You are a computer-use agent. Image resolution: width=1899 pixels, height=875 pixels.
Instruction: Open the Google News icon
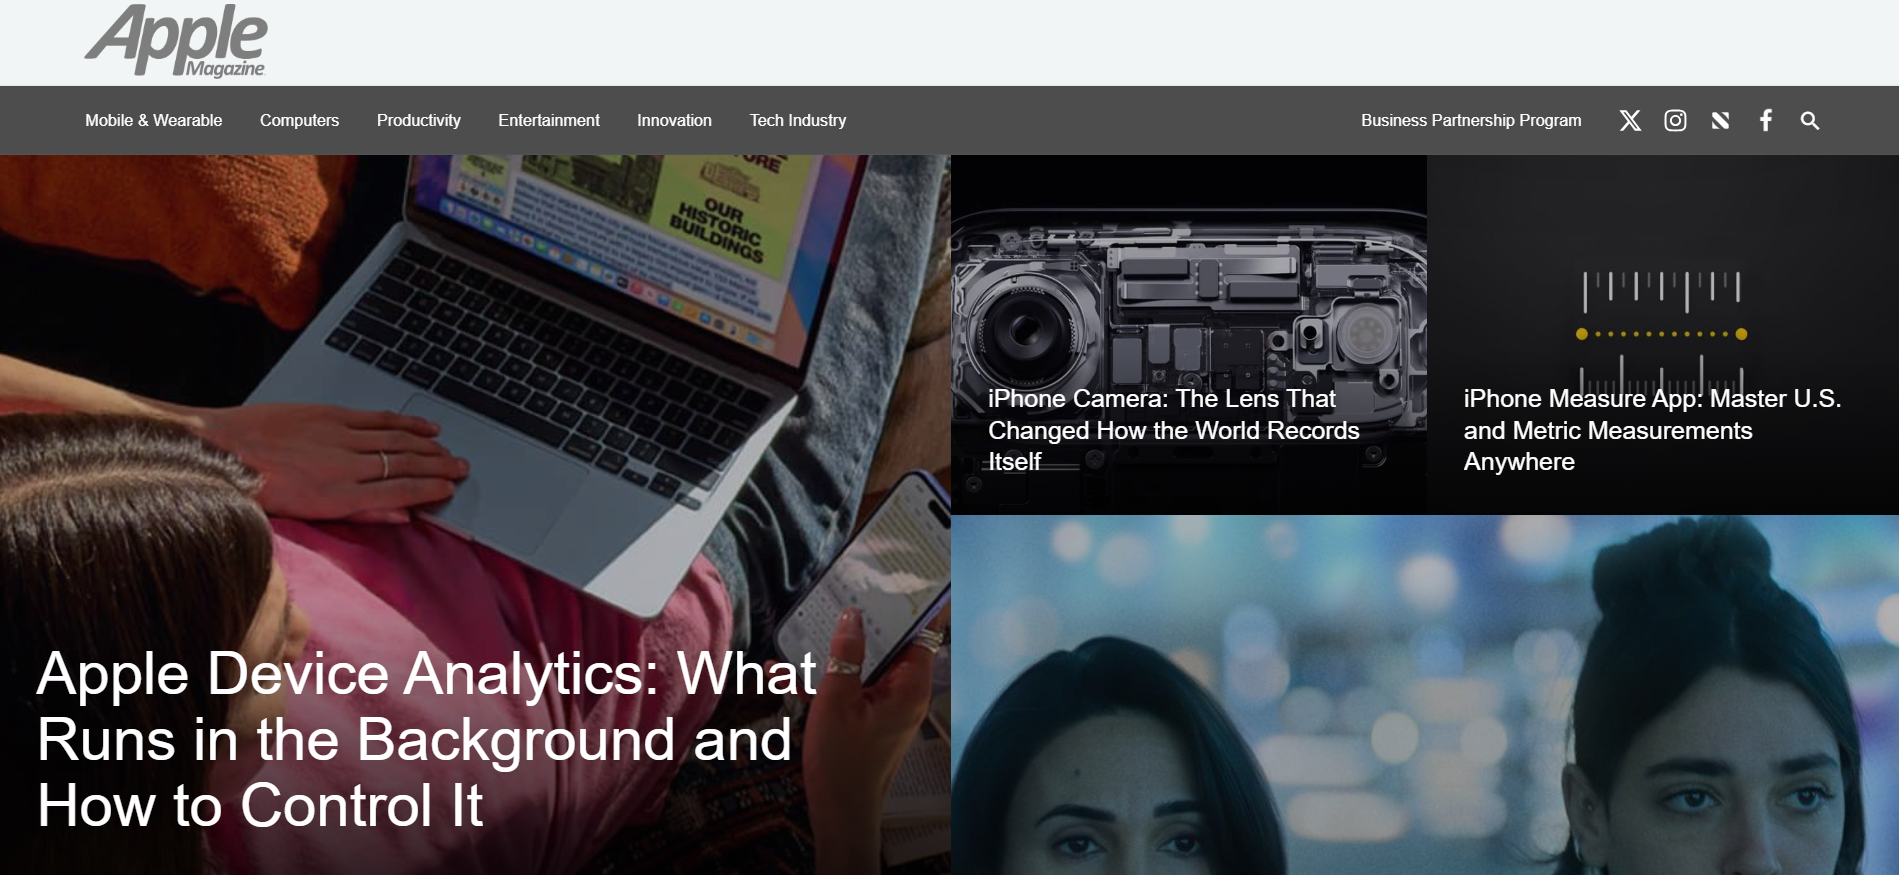pos(1720,121)
